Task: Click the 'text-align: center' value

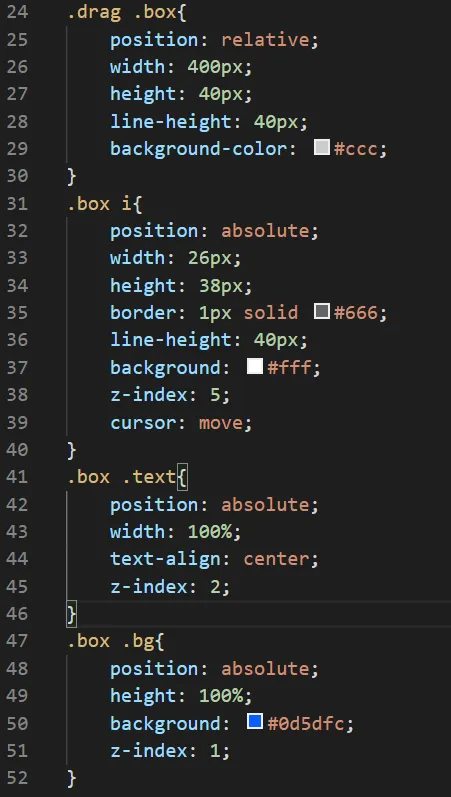Action: (x=276, y=560)
